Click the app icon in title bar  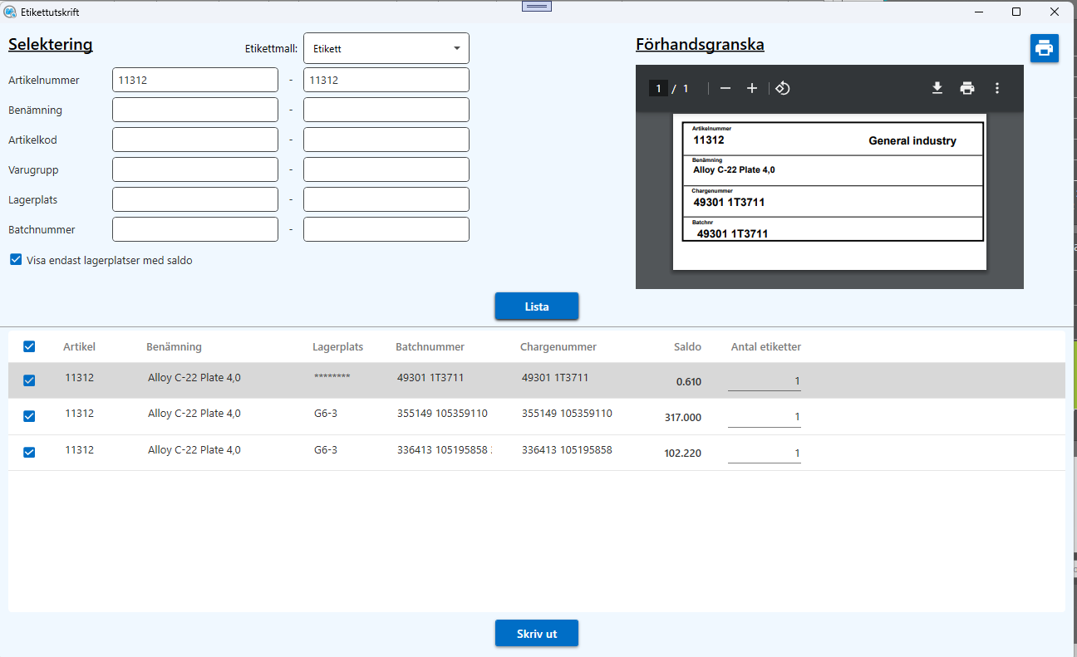10,12
